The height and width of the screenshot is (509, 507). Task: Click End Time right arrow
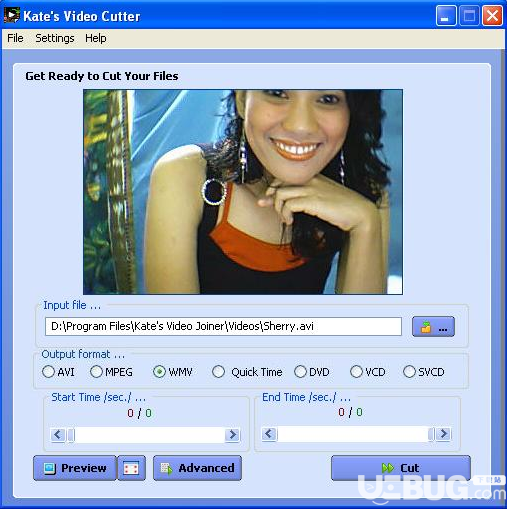tap(444, 434)
